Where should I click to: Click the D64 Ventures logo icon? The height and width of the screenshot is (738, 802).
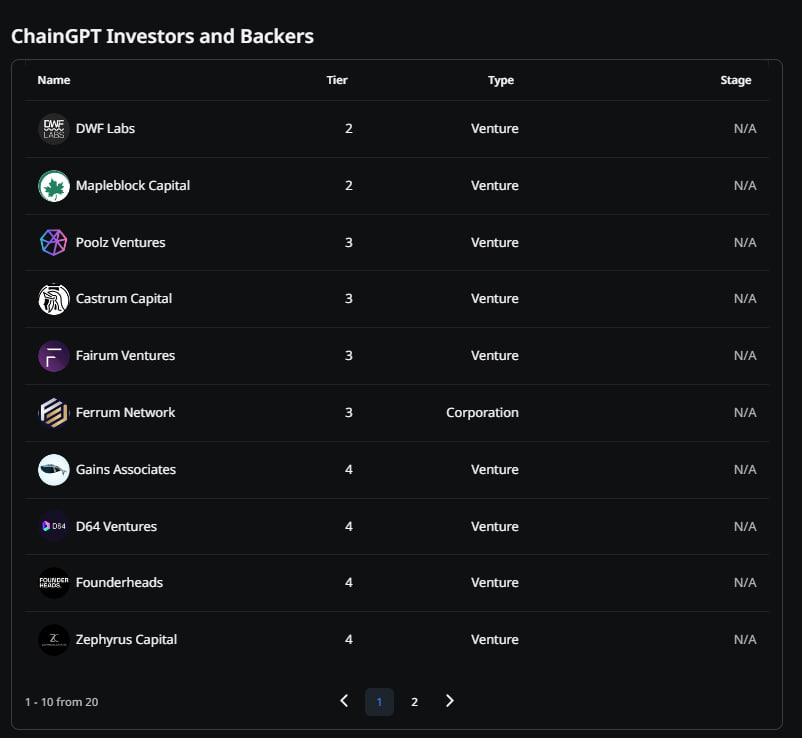coord(54,527)
